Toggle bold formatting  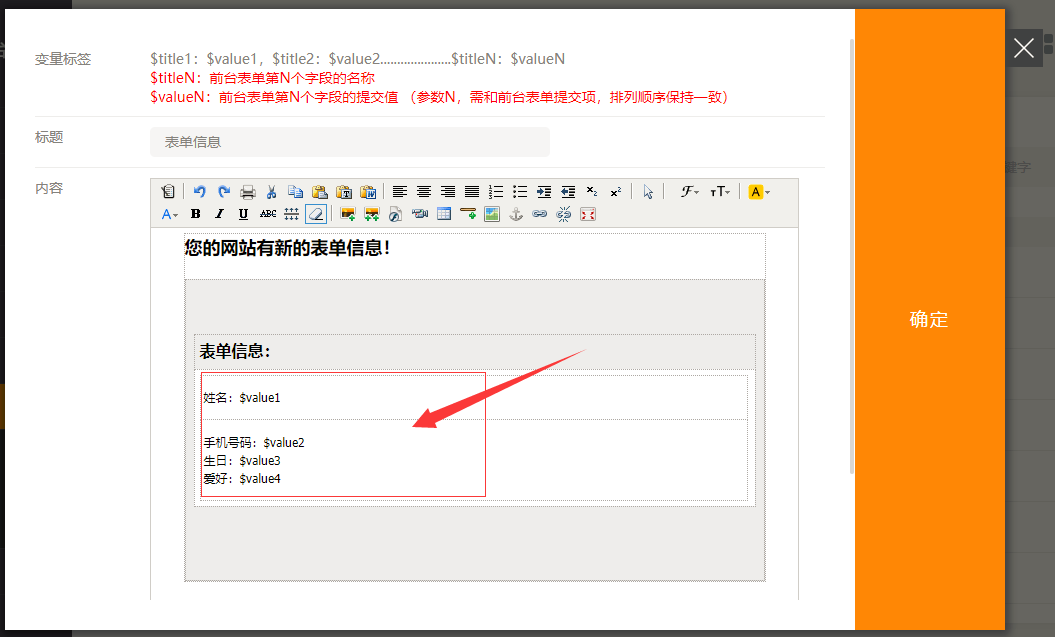(196, 214)
